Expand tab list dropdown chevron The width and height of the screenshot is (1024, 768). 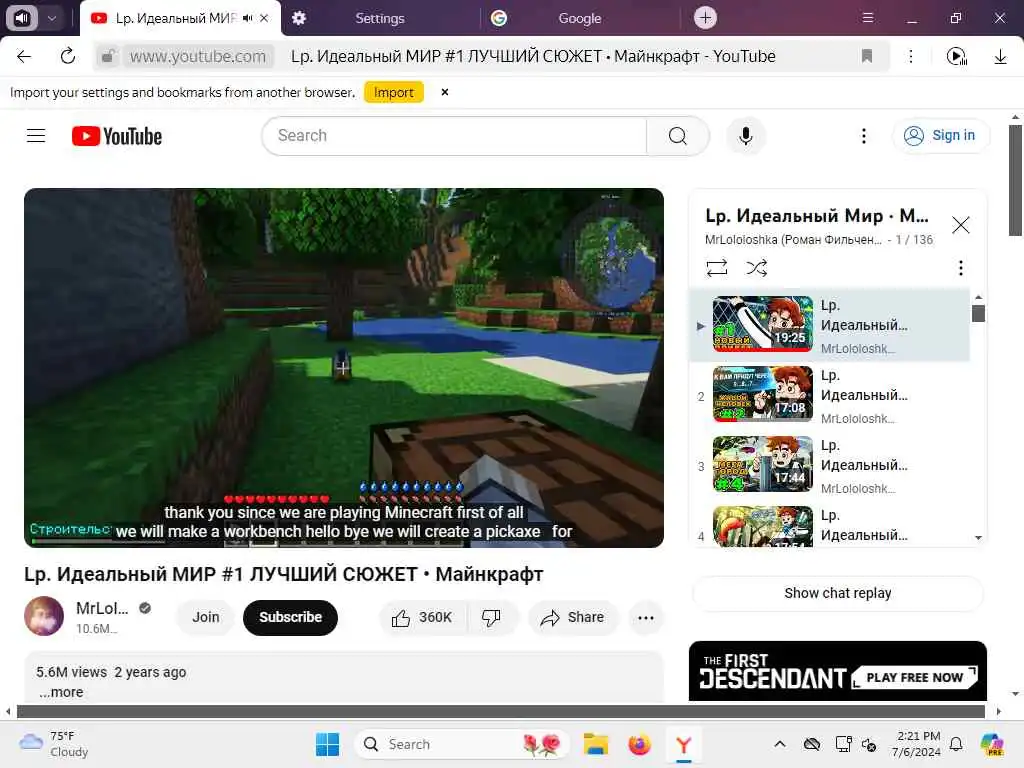(x=52, y=18)
